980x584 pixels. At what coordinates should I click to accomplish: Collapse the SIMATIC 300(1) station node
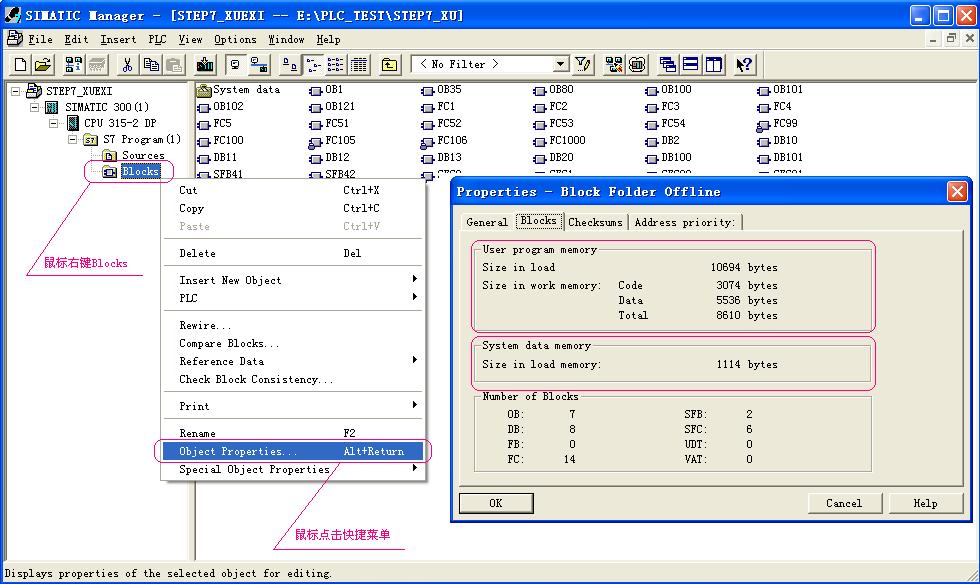(x=35, y=108)
